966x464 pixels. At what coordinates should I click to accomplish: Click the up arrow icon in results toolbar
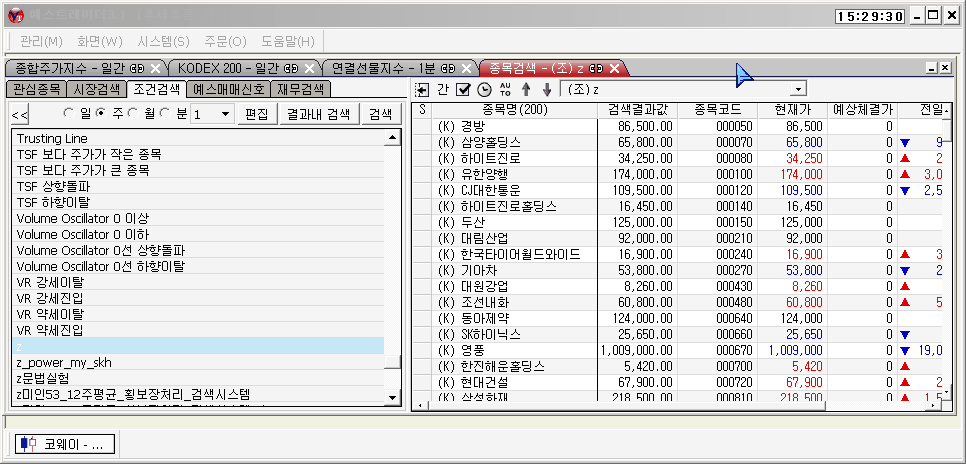point(526,90)
